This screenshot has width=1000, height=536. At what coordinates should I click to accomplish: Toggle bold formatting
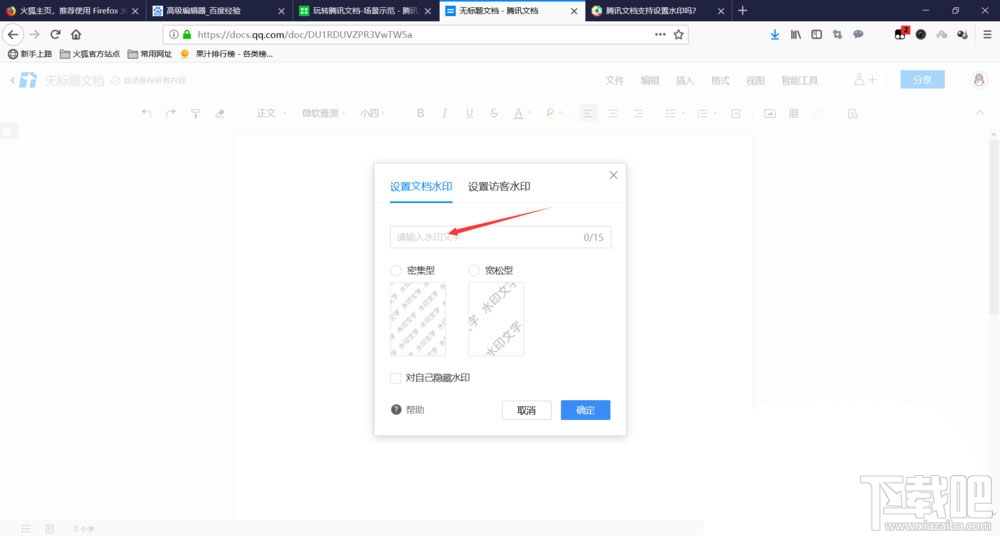click(420, 113)
